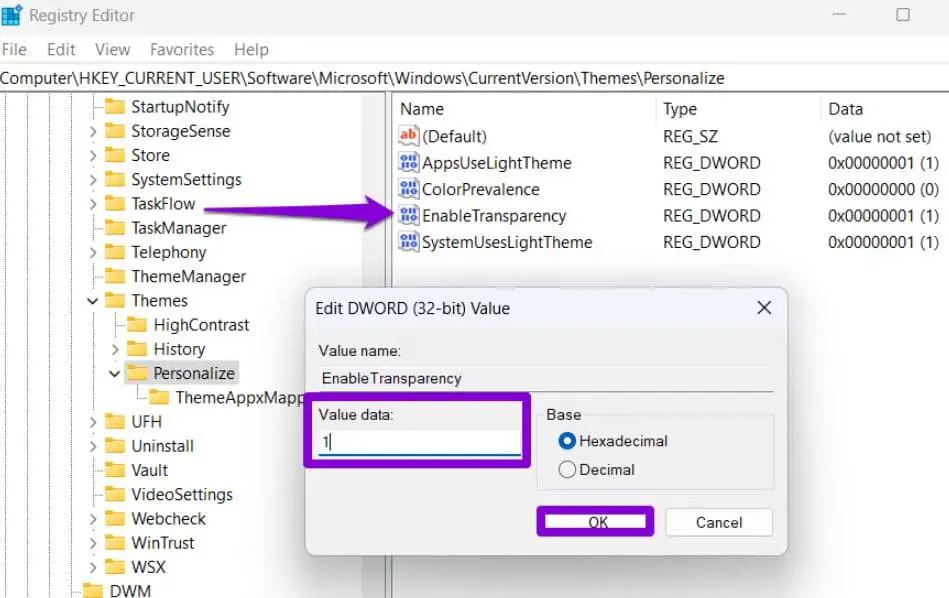Open the File menu
Image resolution: width=949 pixels, height=598 pixels.
coord(15,49)
